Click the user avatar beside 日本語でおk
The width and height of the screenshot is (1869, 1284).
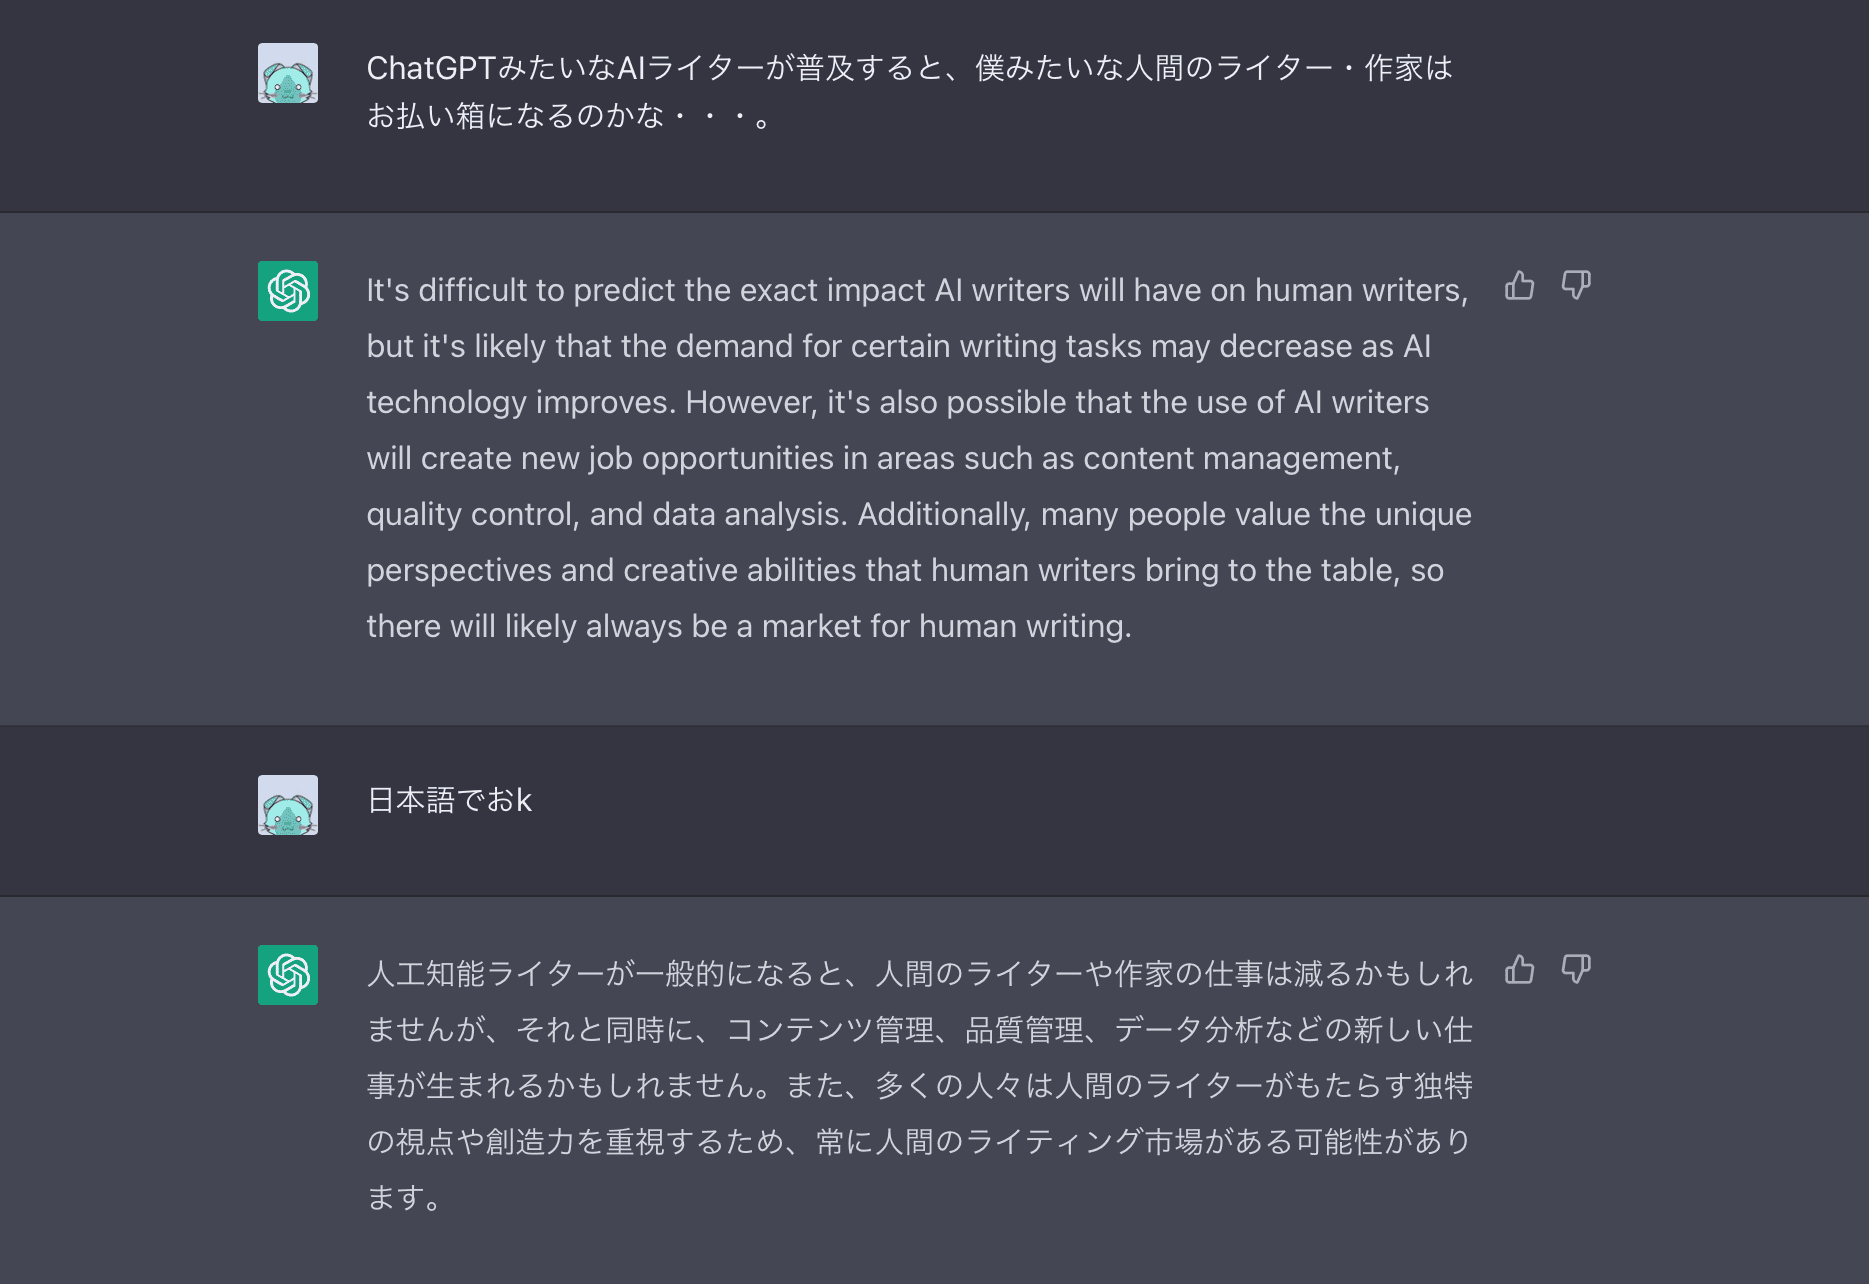287,804
